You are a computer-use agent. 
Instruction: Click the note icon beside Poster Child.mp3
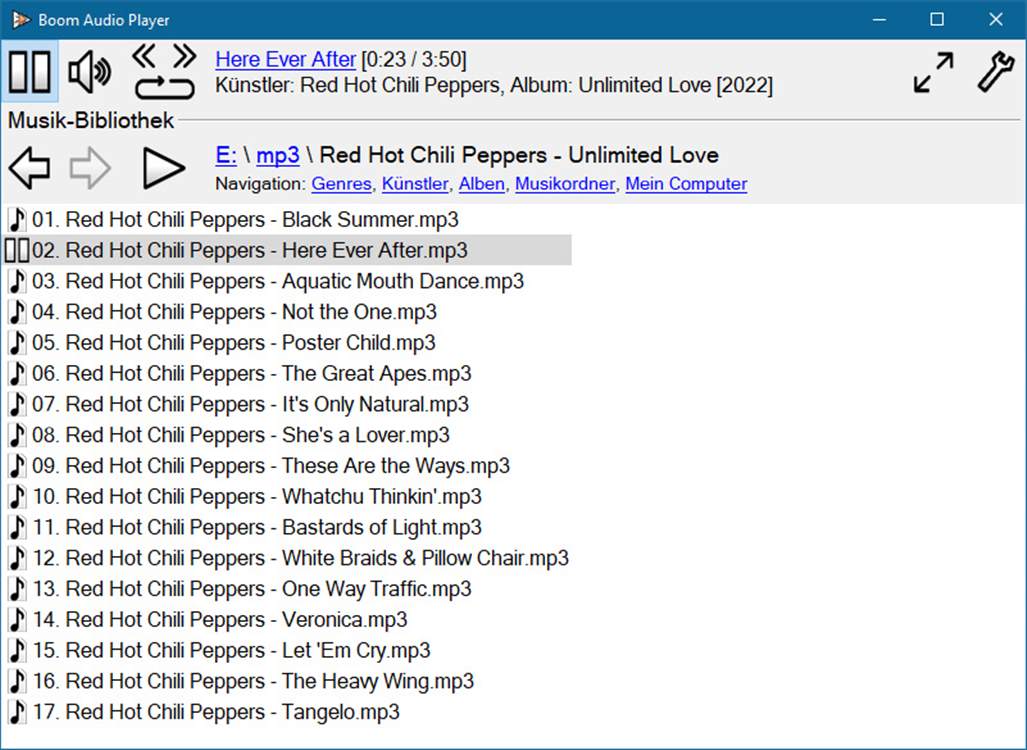click(x=18, y=343)
